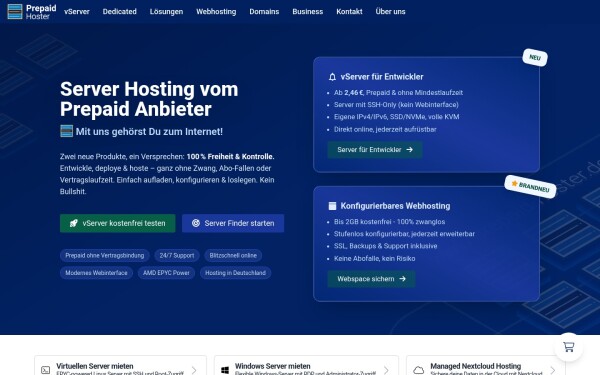Expand chevron on Windows Server mieten card
600x375 pixels.
tap(386, 370)
